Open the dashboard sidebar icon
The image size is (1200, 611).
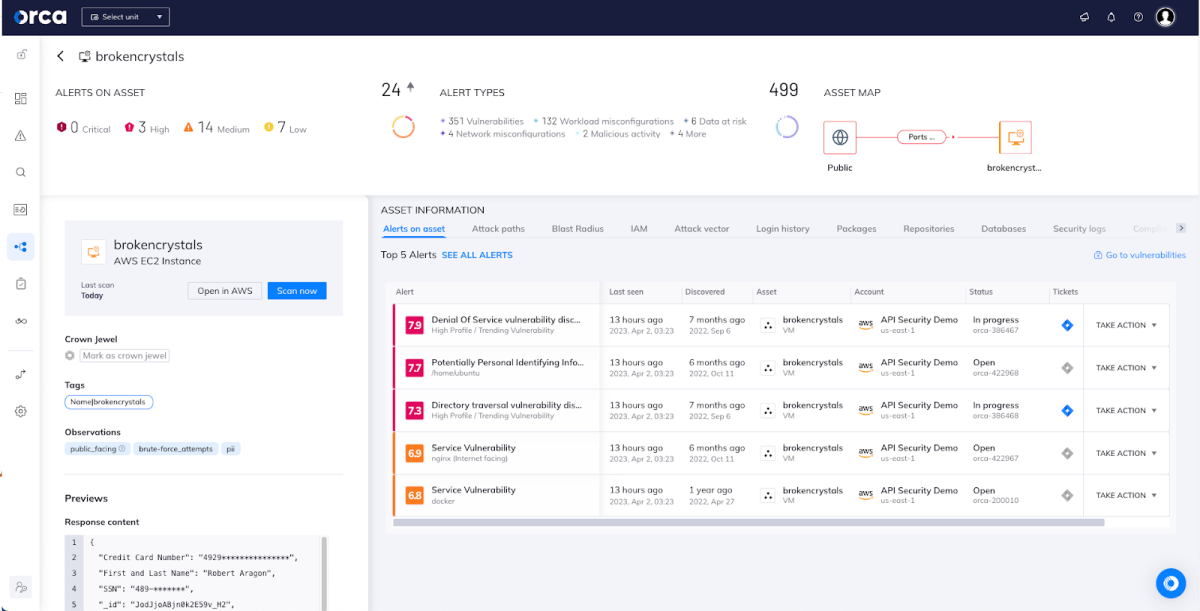21,98
